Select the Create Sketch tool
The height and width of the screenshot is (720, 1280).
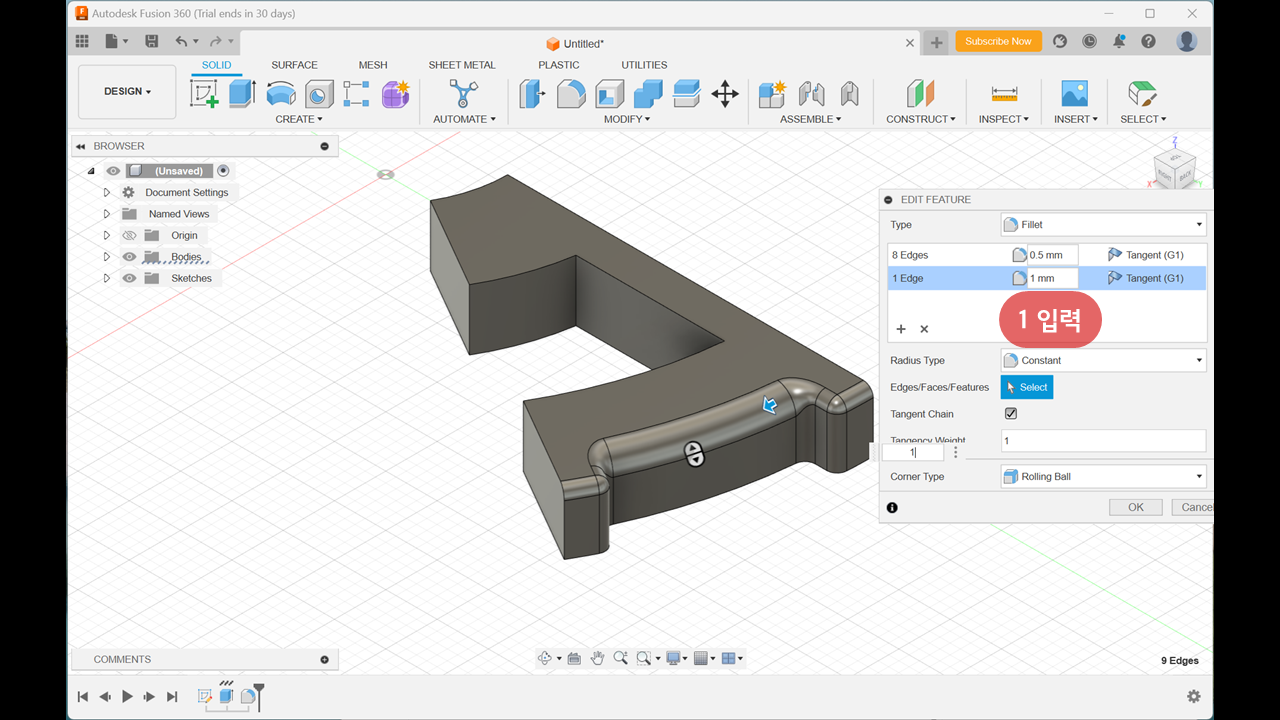click(204, 94)
